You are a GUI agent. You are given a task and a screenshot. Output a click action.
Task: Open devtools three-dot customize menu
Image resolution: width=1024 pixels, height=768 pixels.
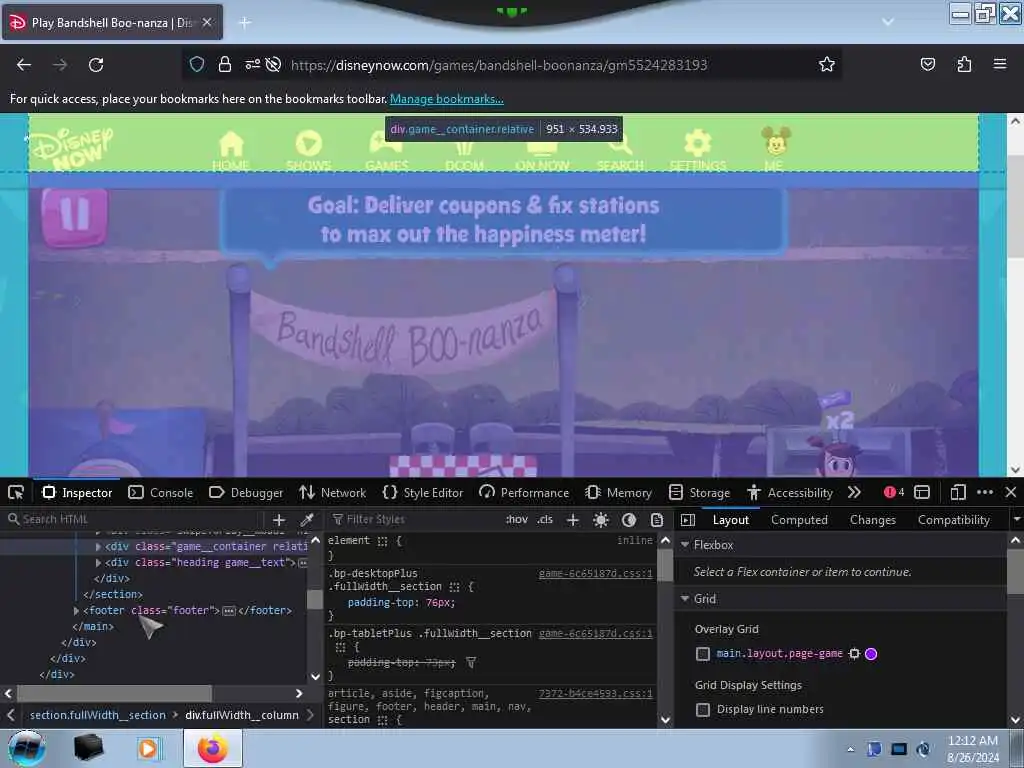[x=985, y=492]
